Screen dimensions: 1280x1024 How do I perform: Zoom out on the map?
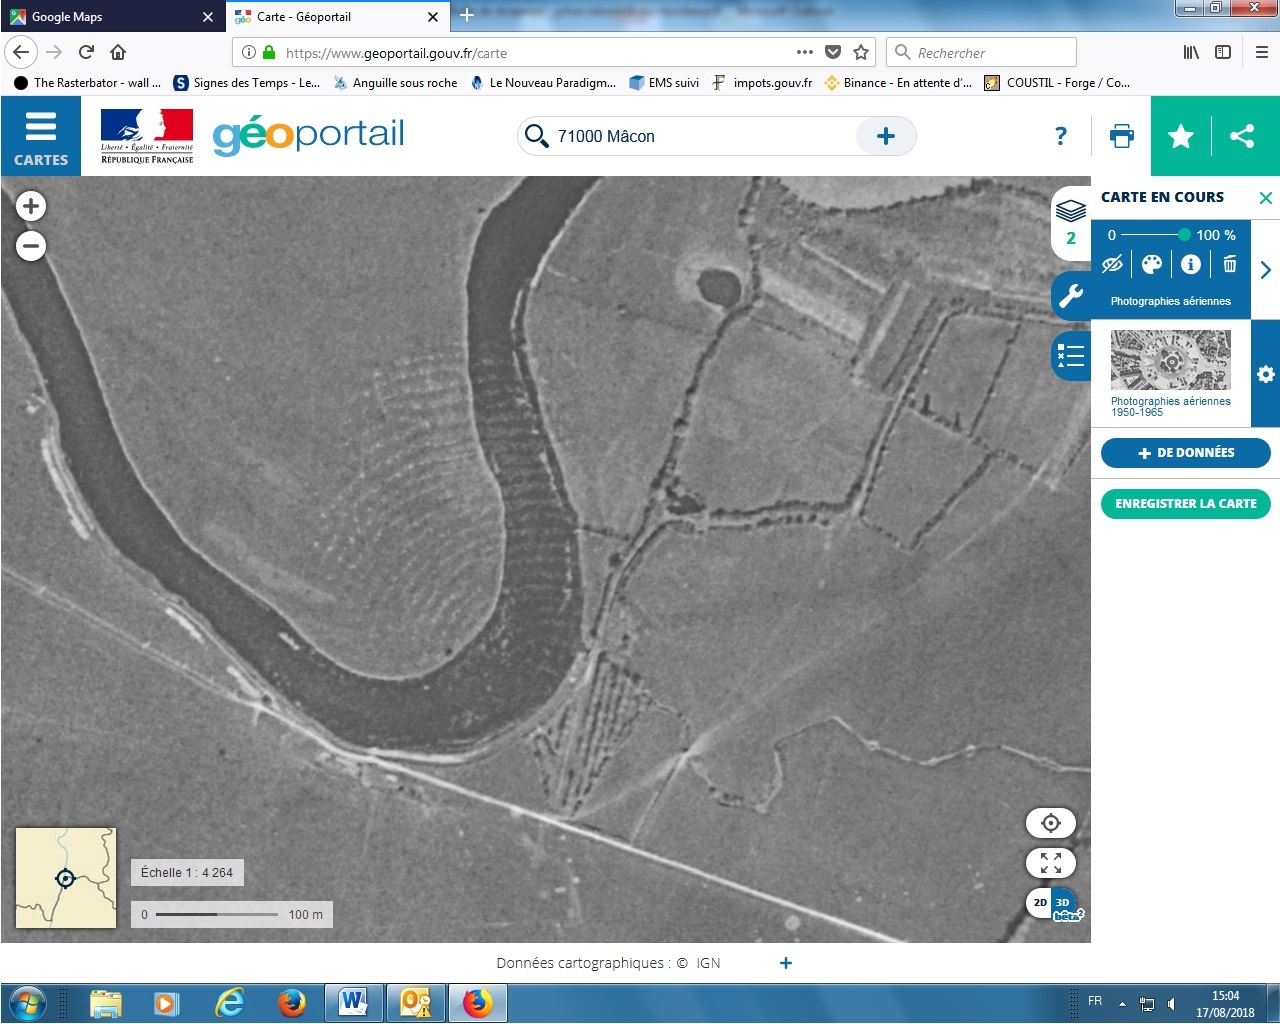click(31, 246)
